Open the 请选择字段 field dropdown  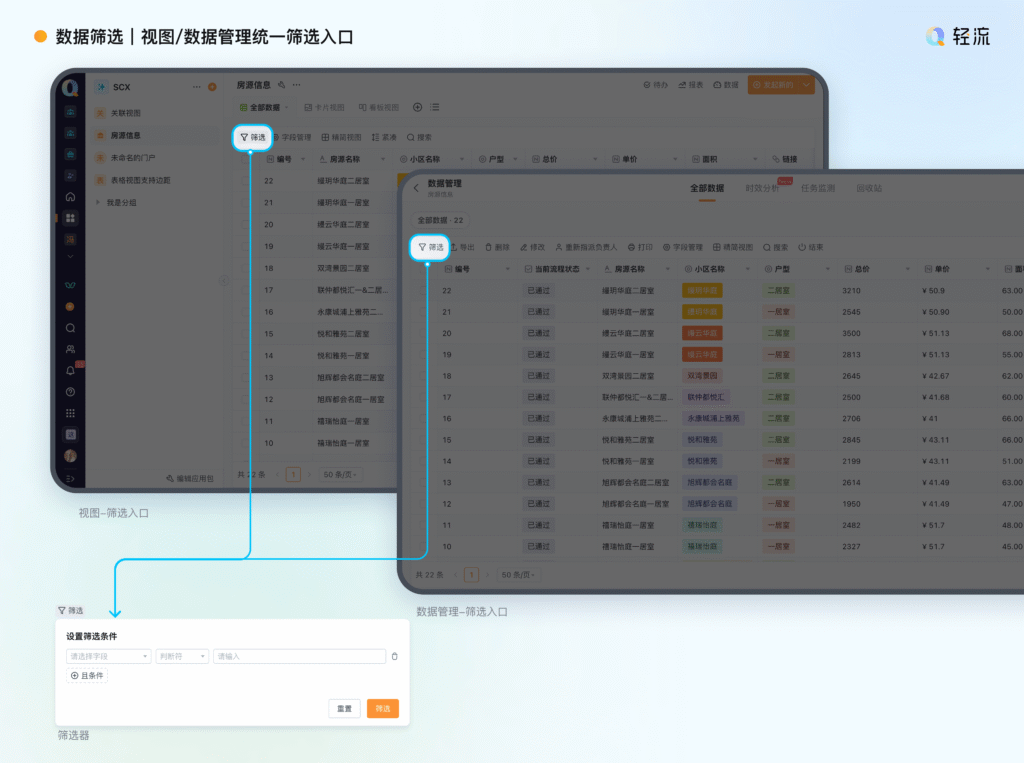[108, 657]
